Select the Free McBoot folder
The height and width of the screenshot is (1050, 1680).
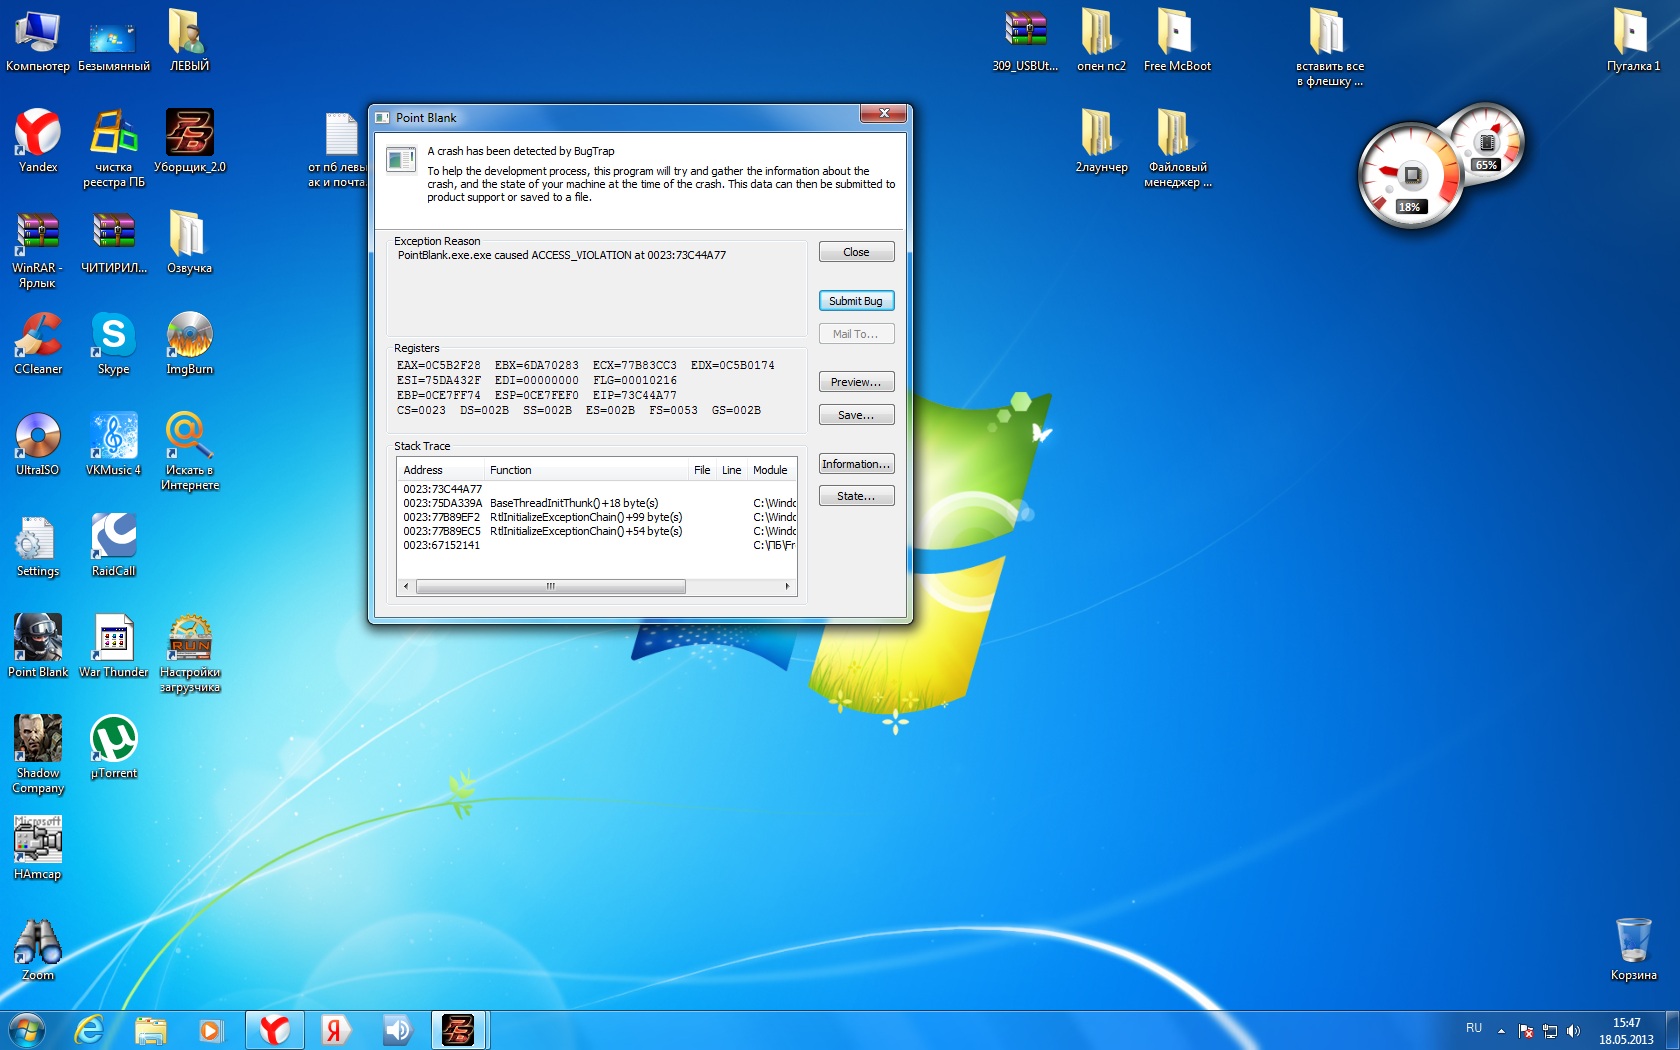(x=1177, y=43)
